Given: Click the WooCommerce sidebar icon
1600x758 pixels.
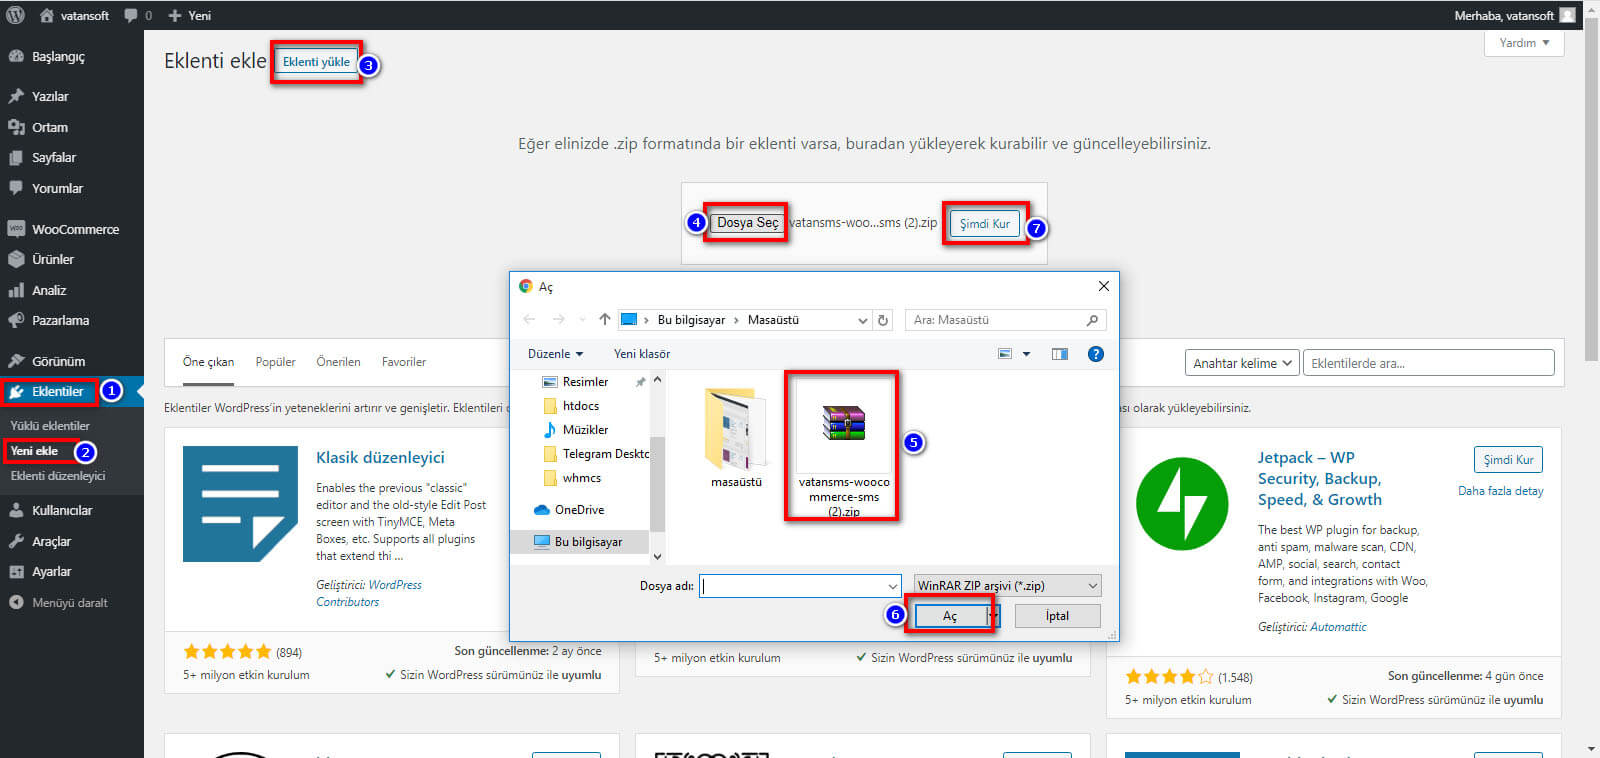Looking at the screenshot, I should point(16,228).
